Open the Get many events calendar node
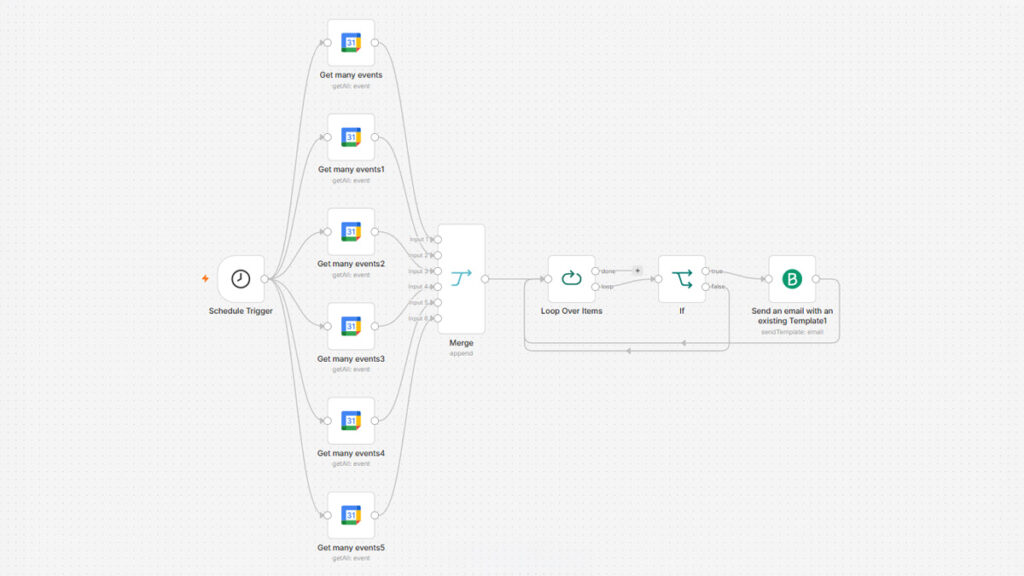The width and height of the screenshot is (1024, 576). point(351,42)
